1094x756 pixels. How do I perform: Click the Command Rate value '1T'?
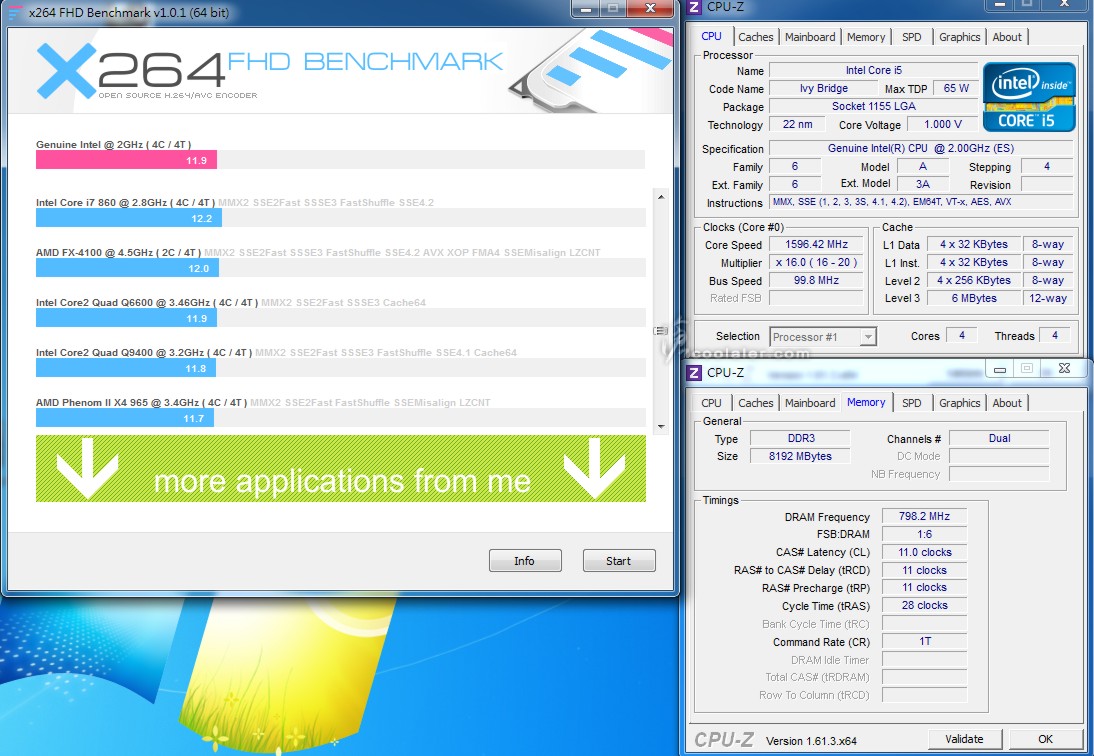924,641
